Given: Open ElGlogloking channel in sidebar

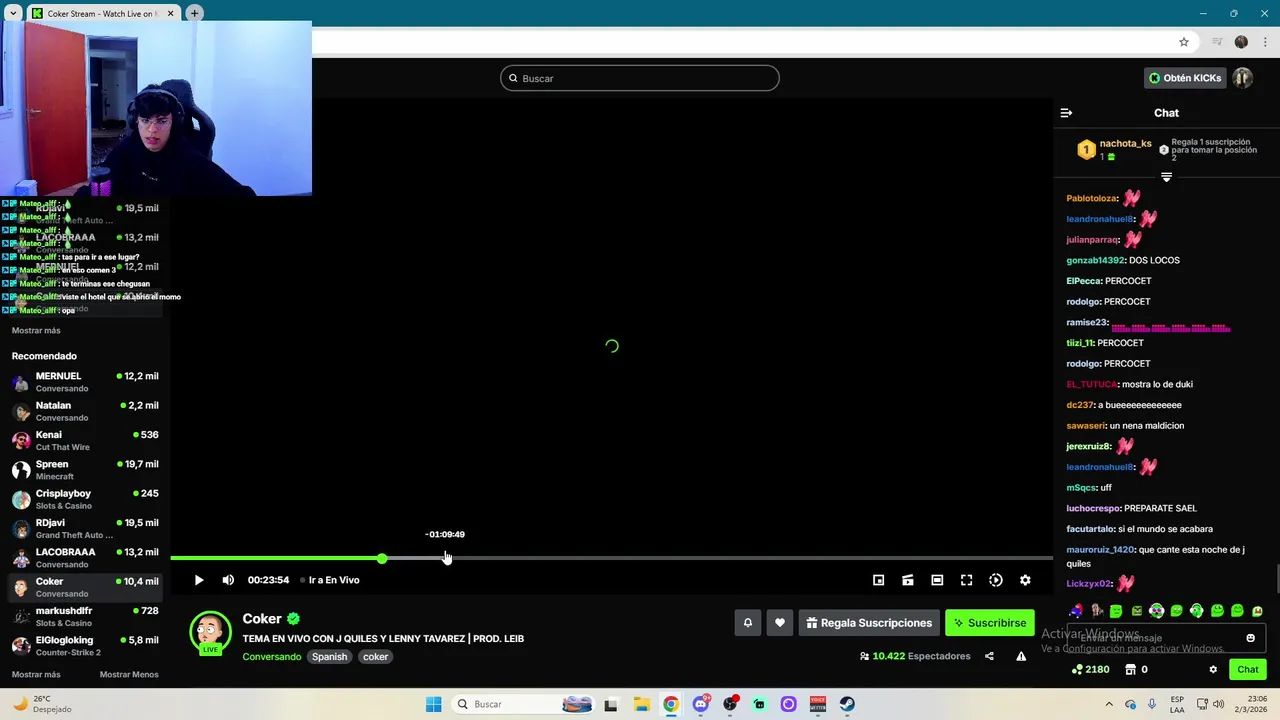Looking at the screenshot, I should (85, 646).
